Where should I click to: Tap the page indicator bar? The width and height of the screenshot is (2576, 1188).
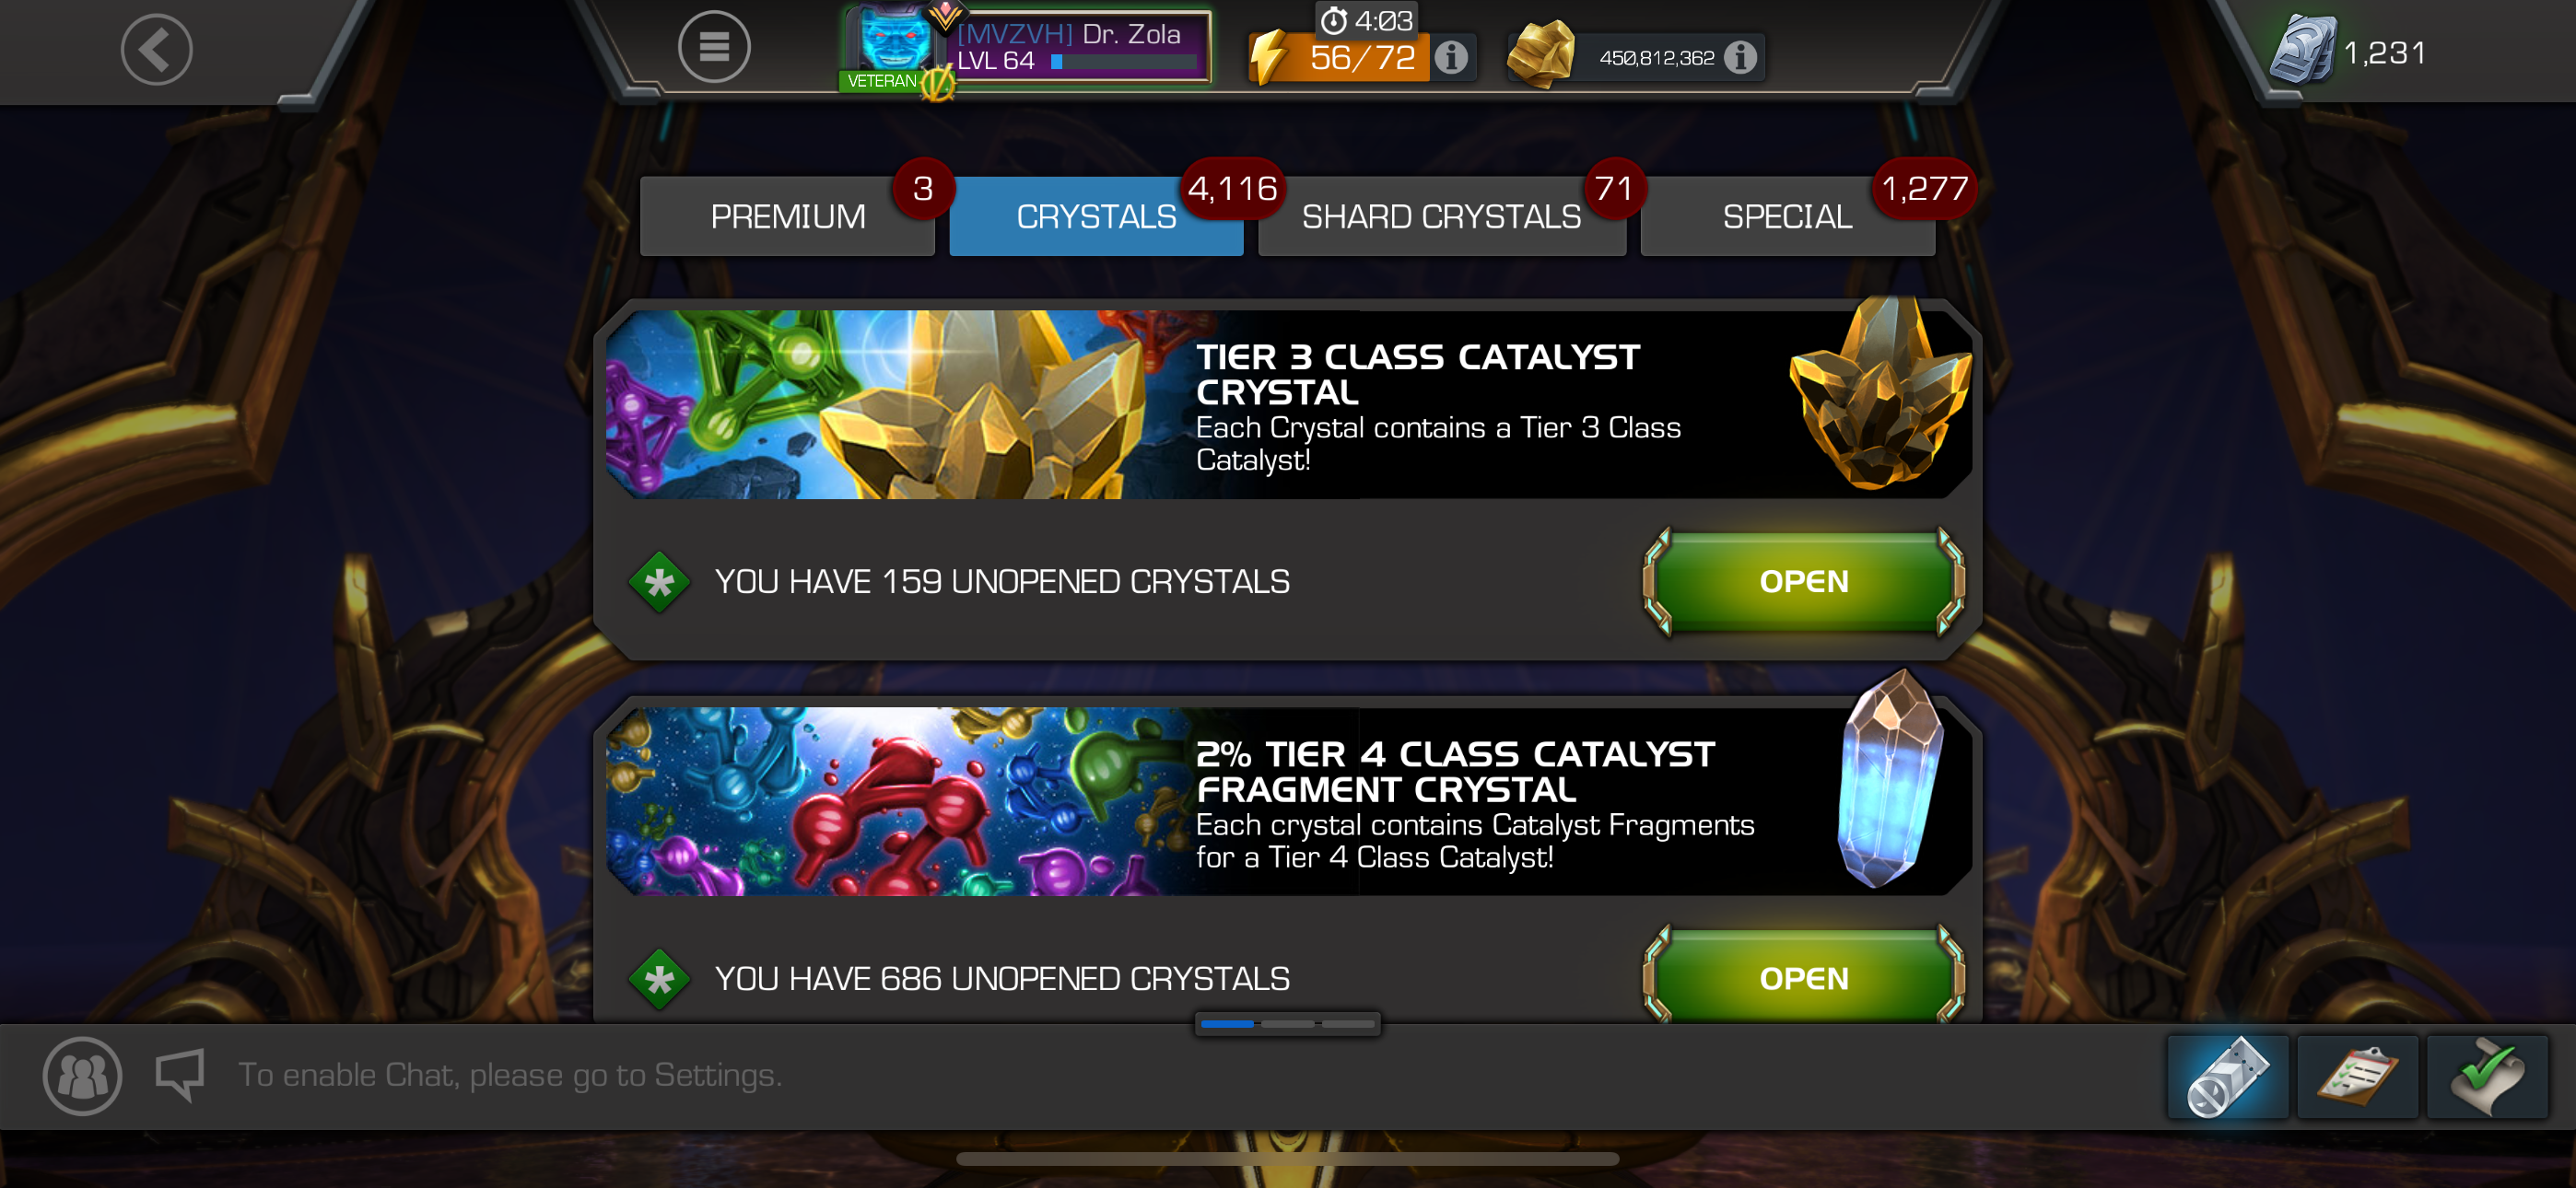click(x=1287, y=1024)
